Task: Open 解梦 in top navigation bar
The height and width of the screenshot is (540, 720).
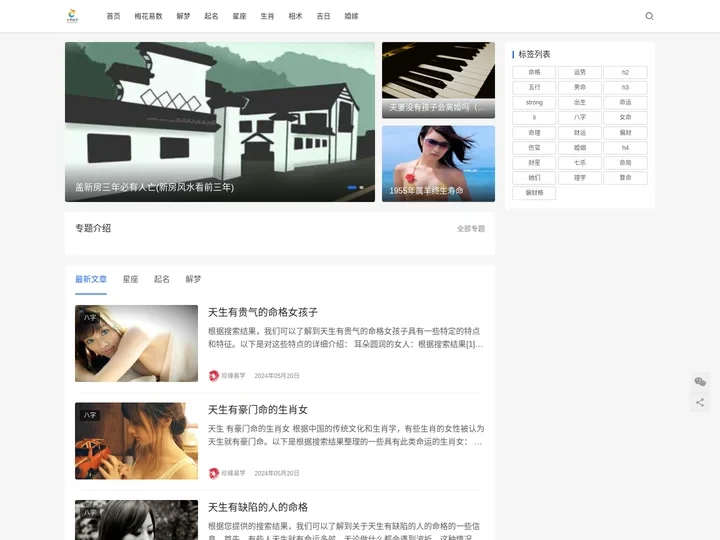Action: [x=183, y=16]
